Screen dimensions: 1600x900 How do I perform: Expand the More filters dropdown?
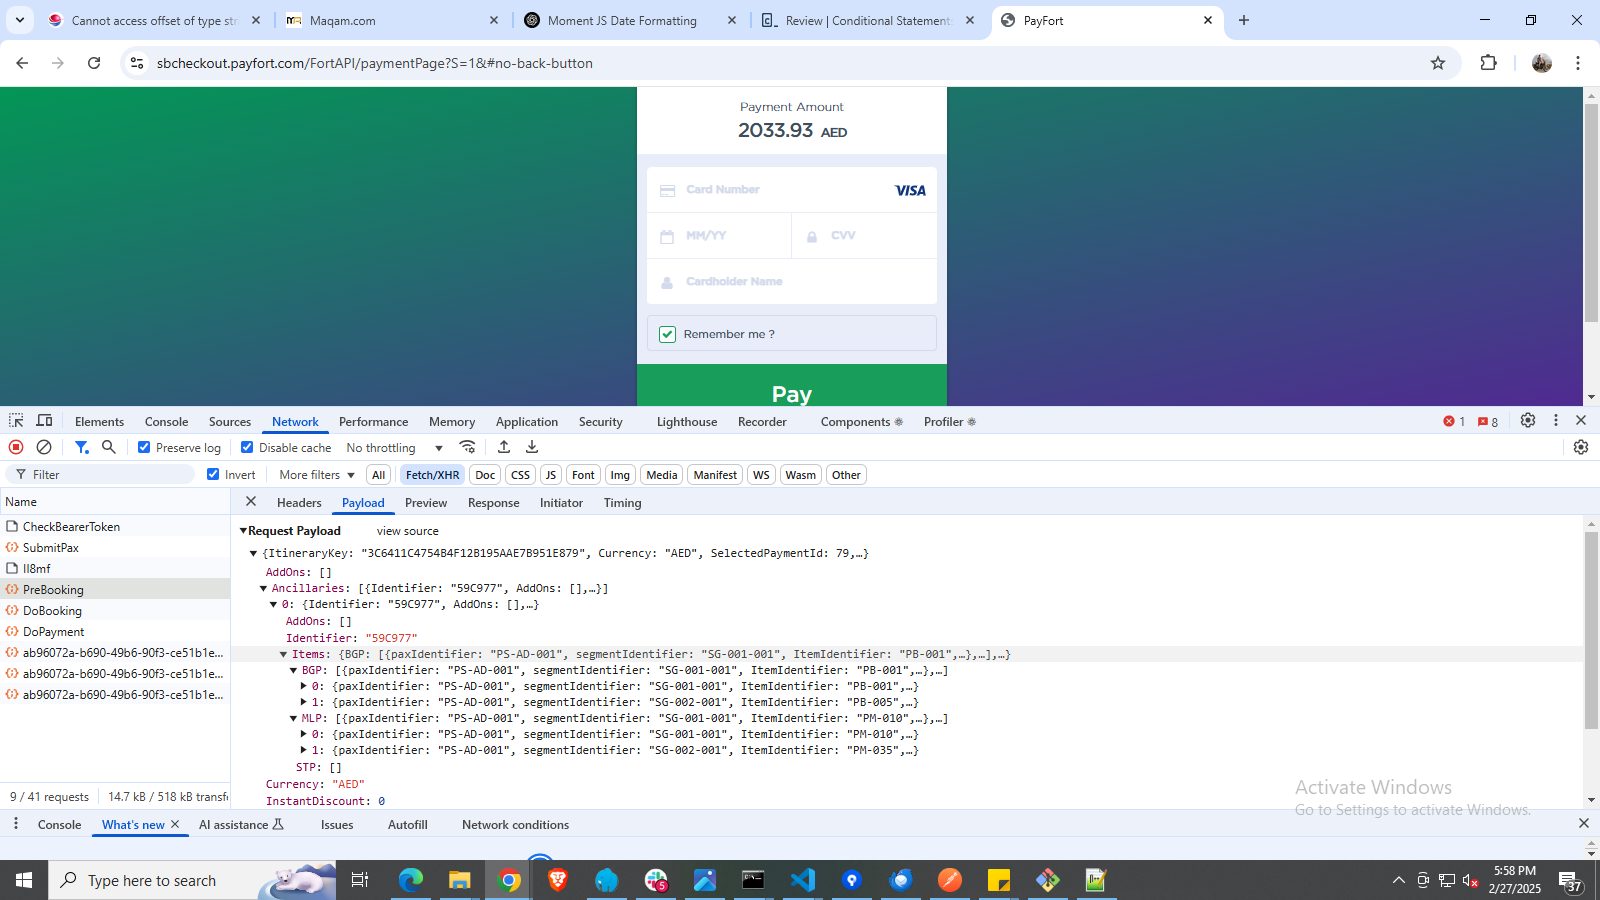(x=316, y=475)
